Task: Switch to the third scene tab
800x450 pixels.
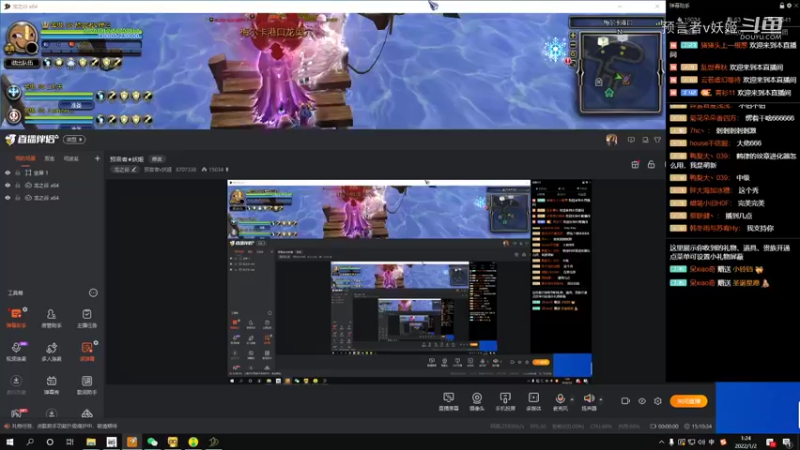Action: 71,159
